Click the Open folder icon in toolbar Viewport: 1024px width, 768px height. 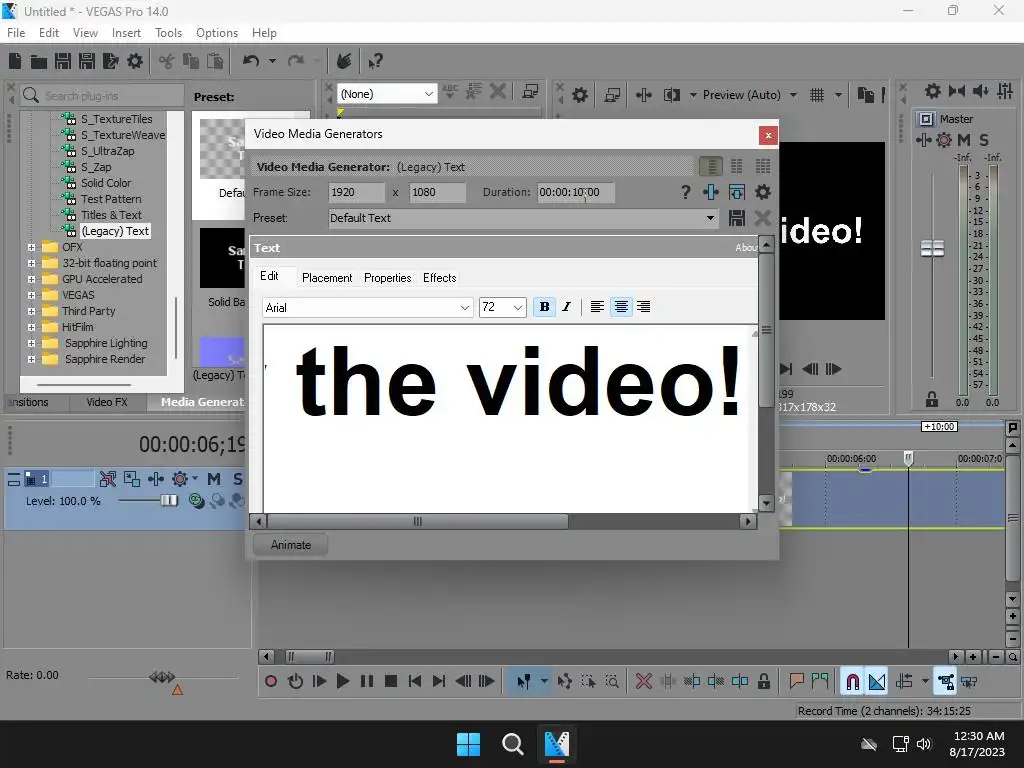point(39,62)
